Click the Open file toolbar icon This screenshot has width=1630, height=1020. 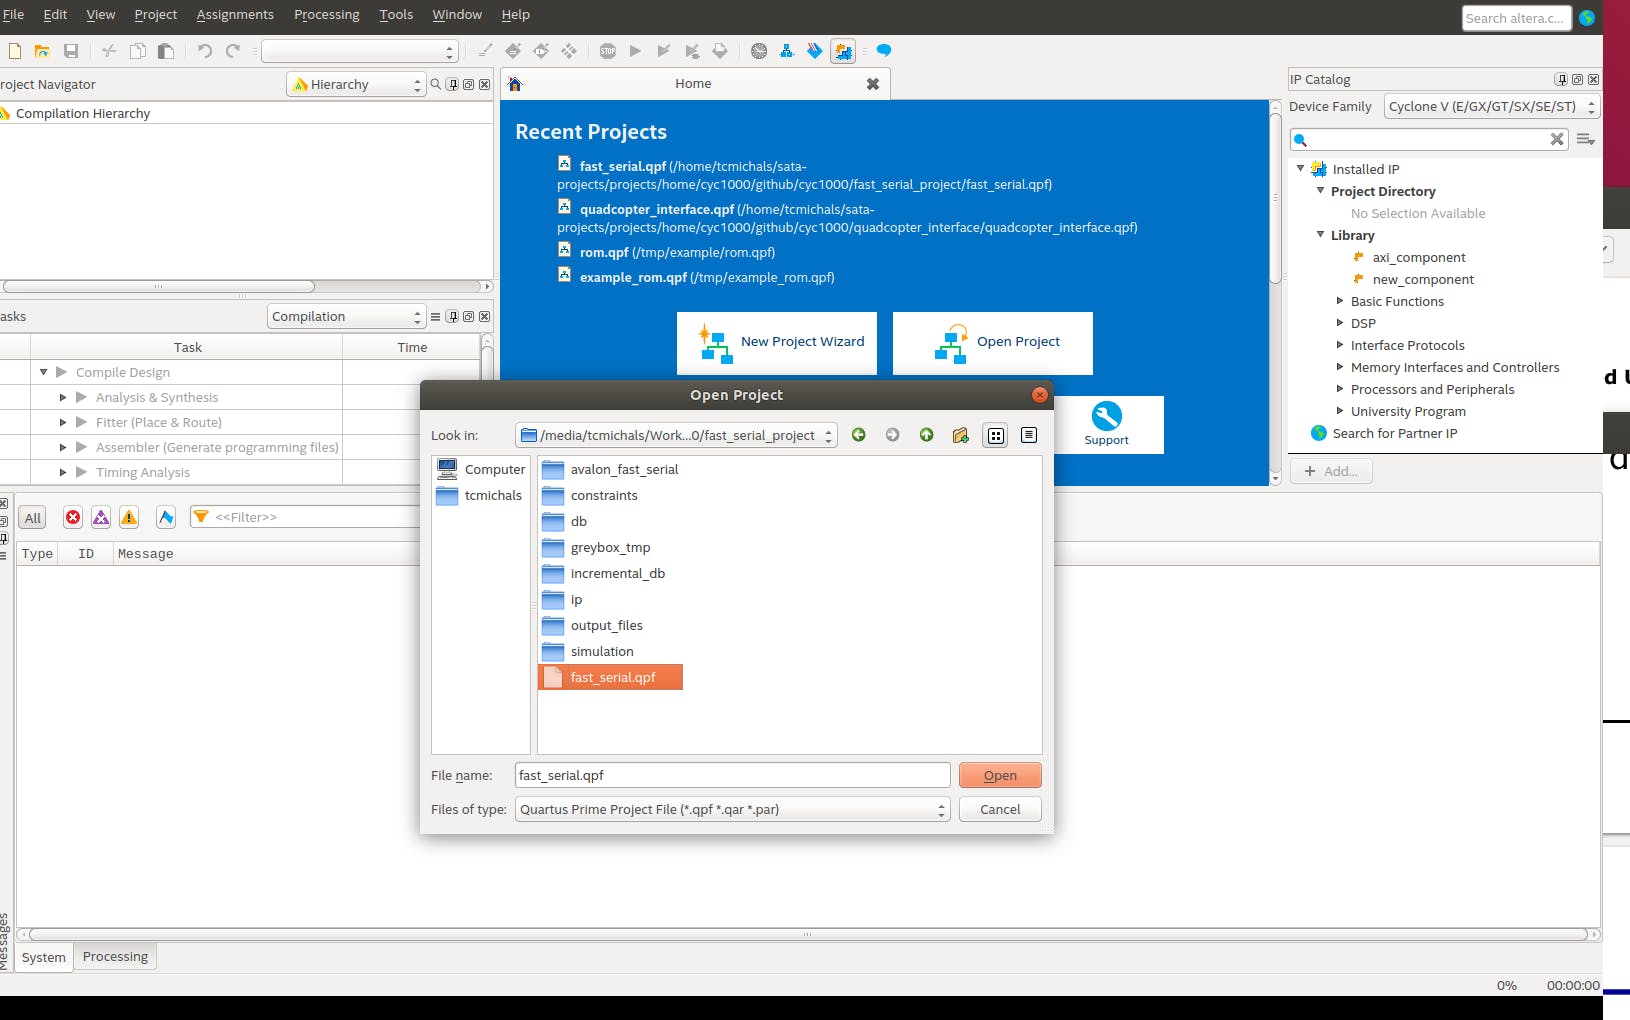(x=42, y=51)
